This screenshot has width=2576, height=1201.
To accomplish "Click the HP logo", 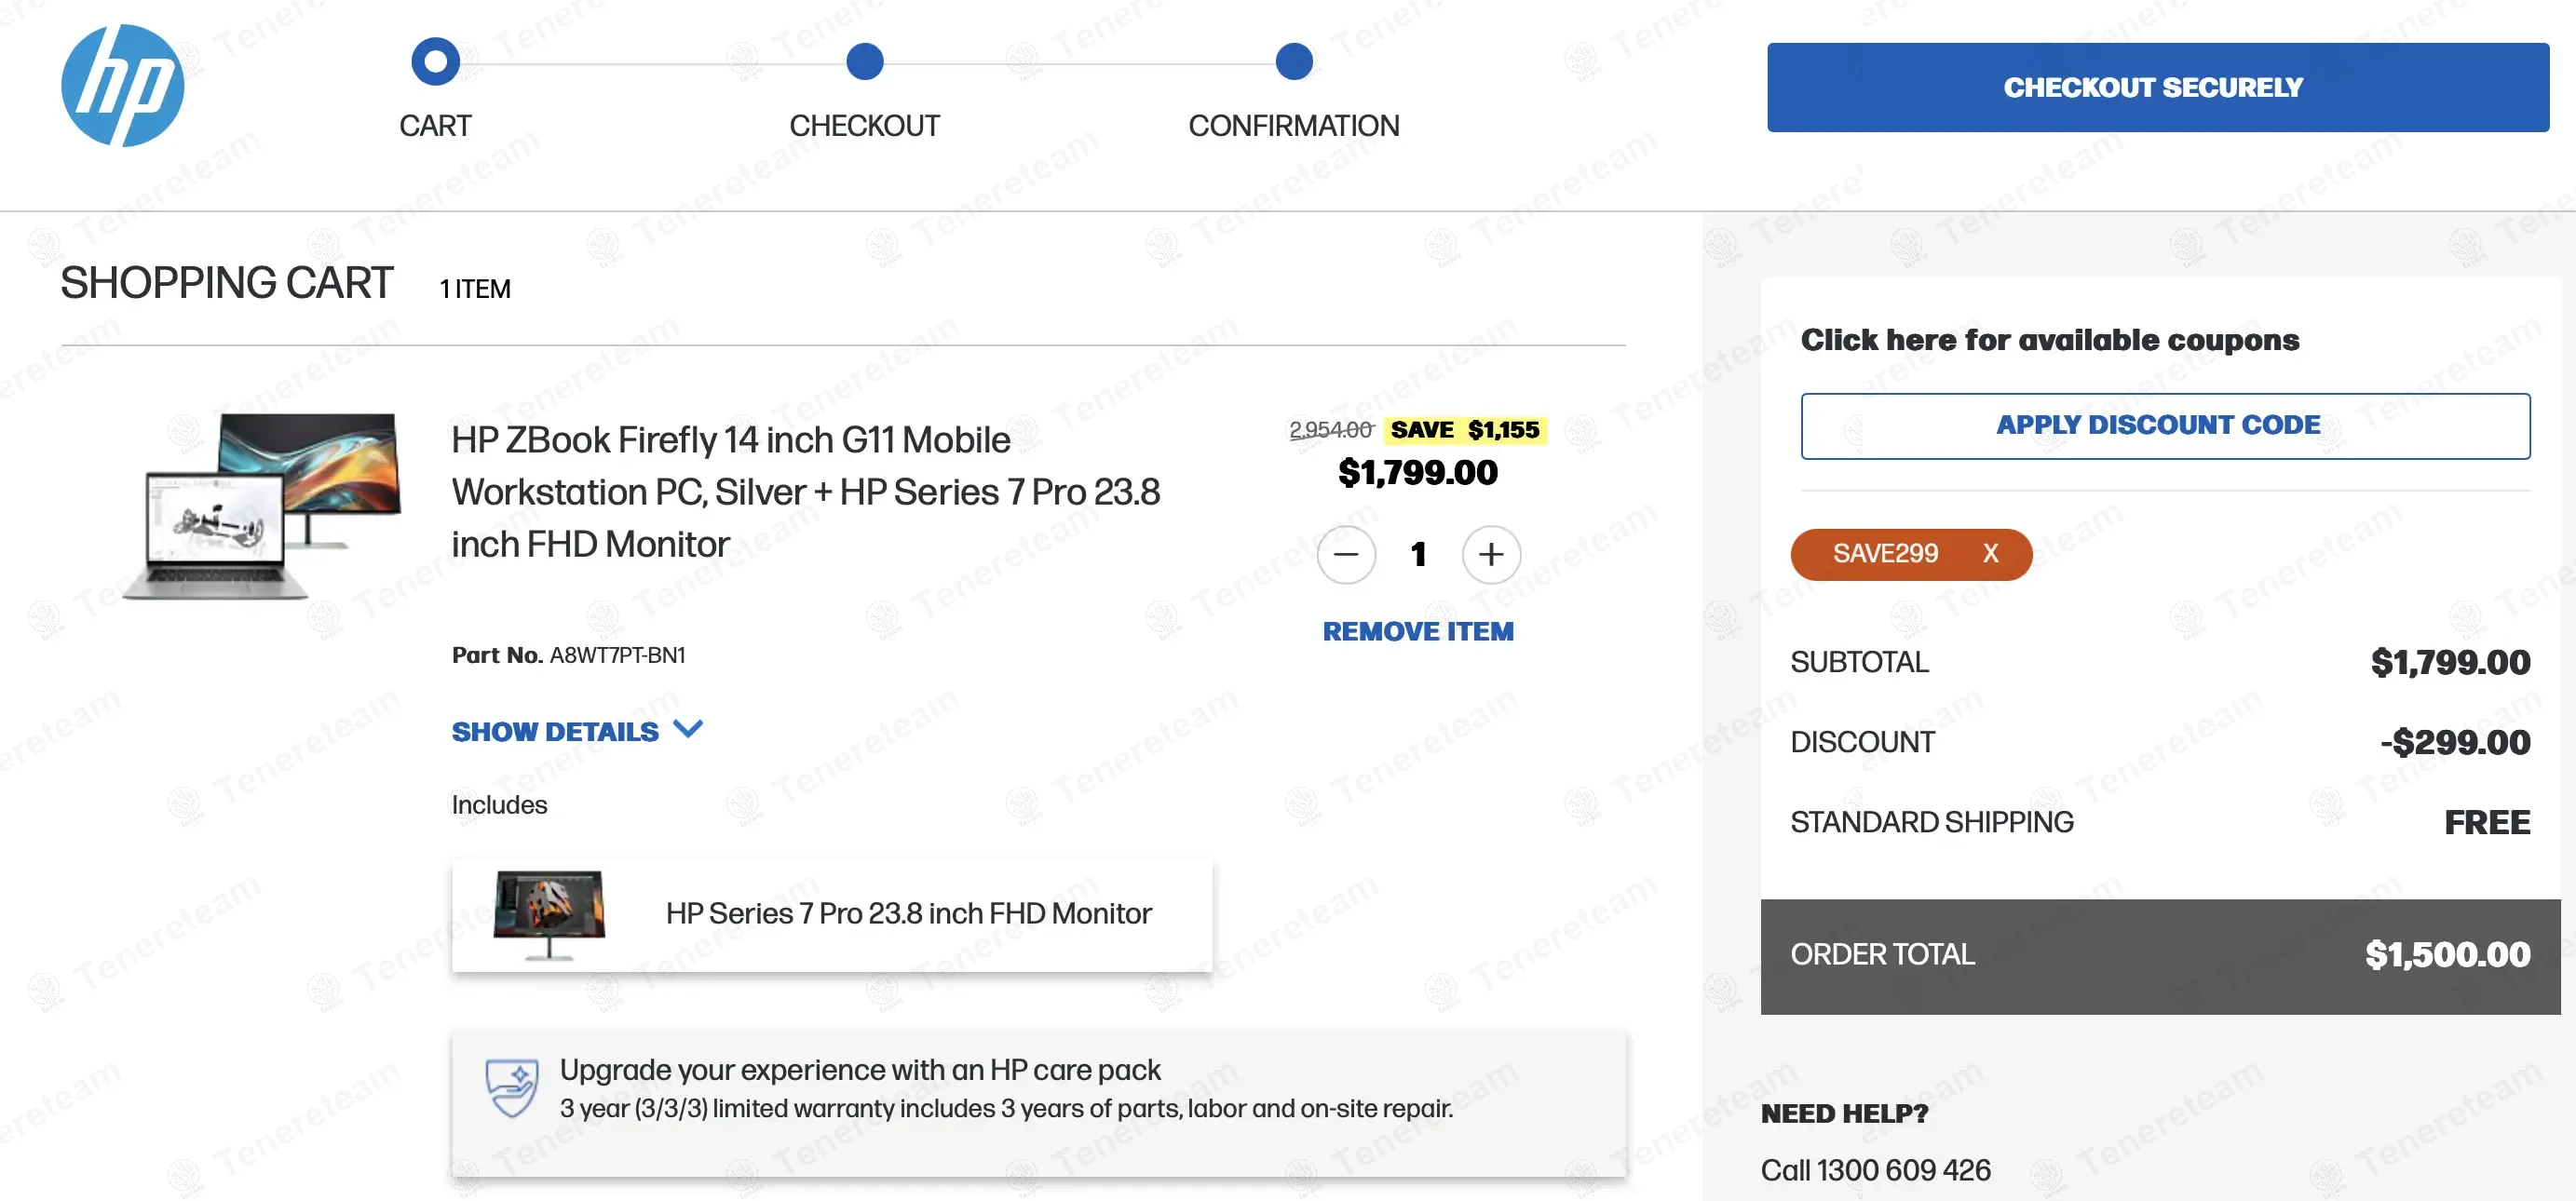I will click(122, 86).
